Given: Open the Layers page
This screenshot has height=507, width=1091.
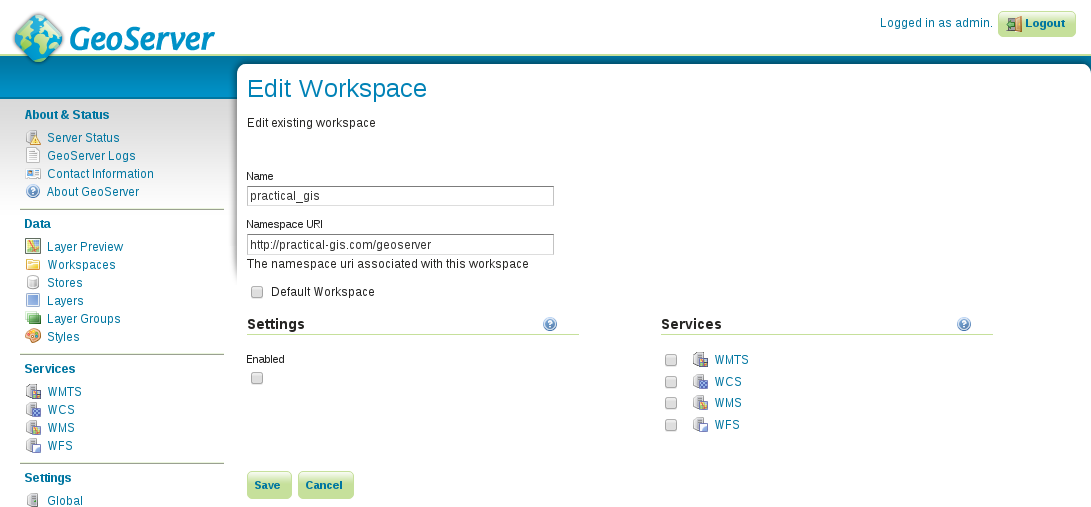Looking at the screenshot, I should click(x=65, y=301).
